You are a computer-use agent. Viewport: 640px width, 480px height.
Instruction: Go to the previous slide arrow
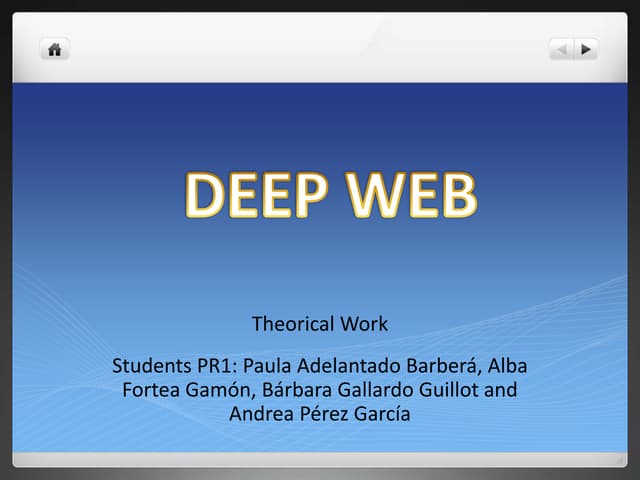click(562, 49)
